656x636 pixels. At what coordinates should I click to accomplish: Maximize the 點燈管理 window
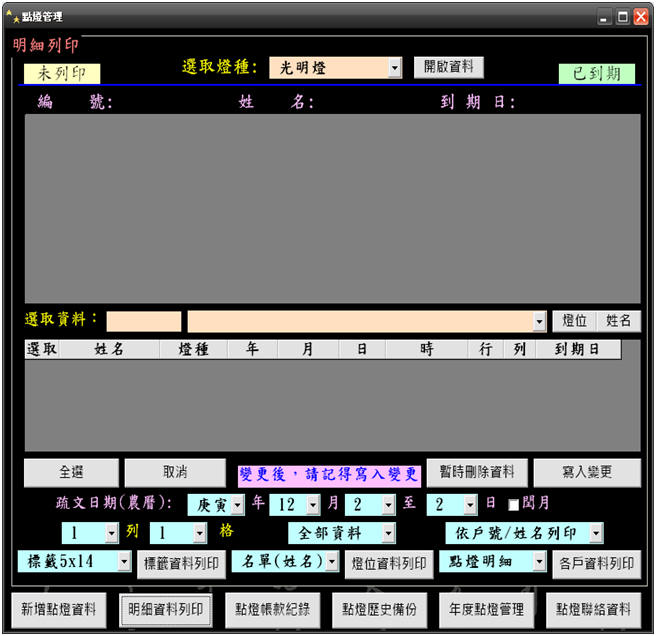(x=623, y=17)
